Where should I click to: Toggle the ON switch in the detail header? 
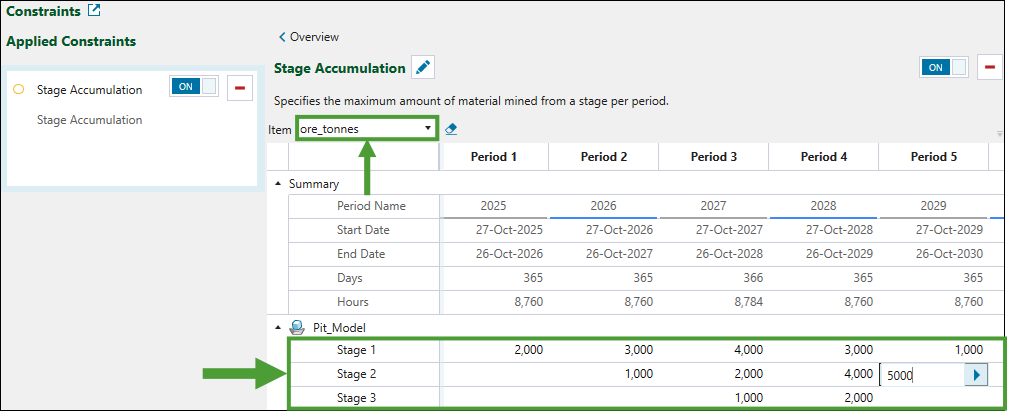pos(944,67)
